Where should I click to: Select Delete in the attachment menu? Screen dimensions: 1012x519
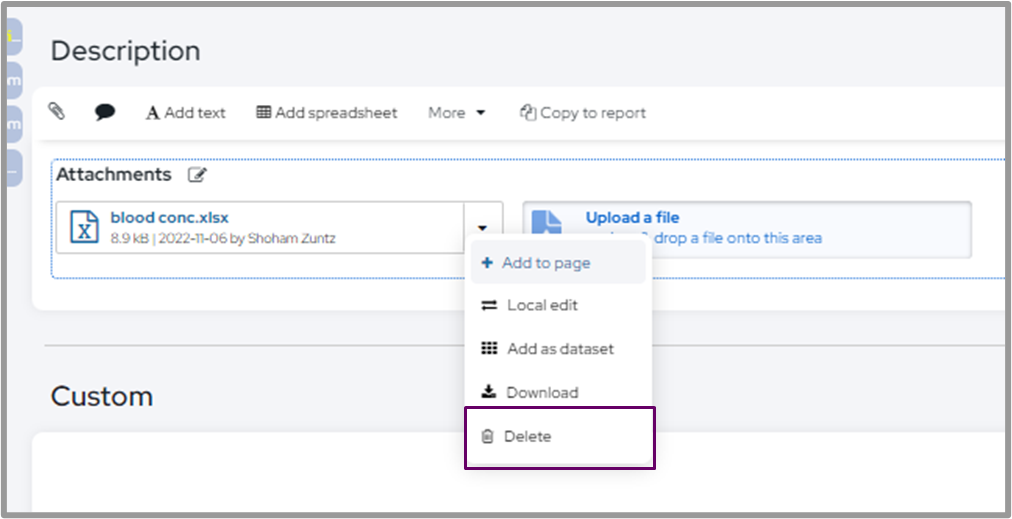tap(528, 436)
